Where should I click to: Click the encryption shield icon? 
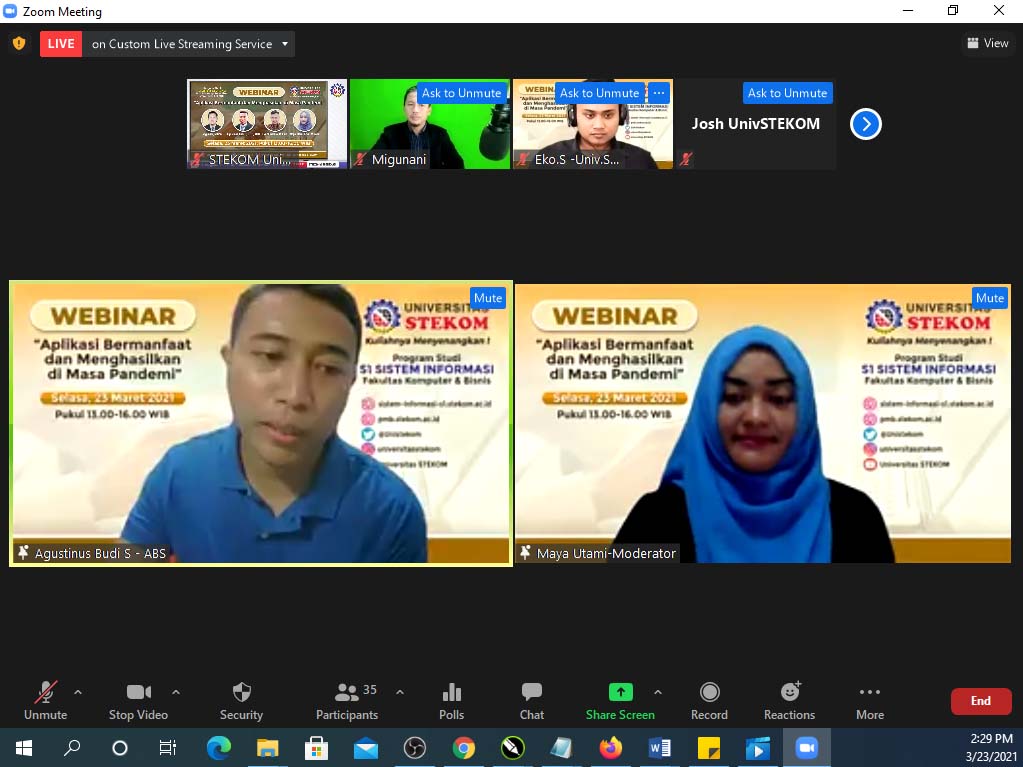click(x=19, y=44)
